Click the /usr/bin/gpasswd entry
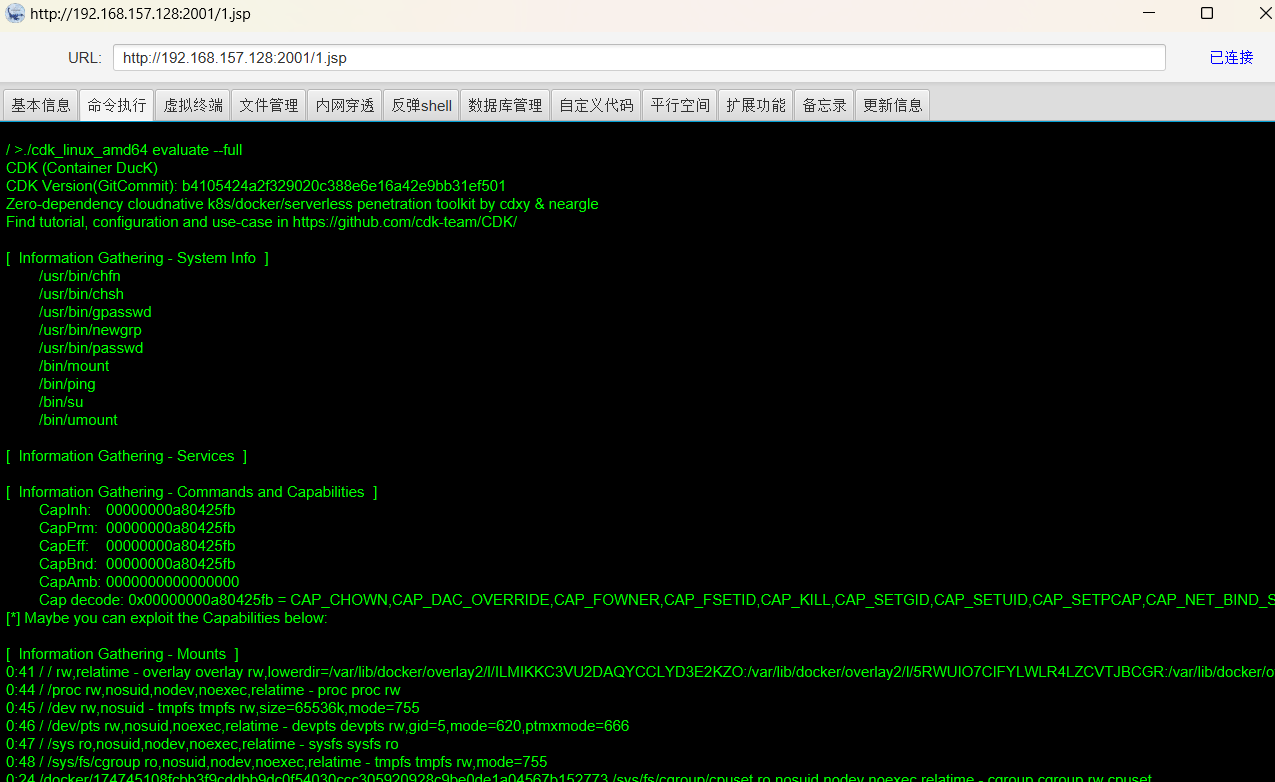The image size is (1275, 782). coord(95,312)
